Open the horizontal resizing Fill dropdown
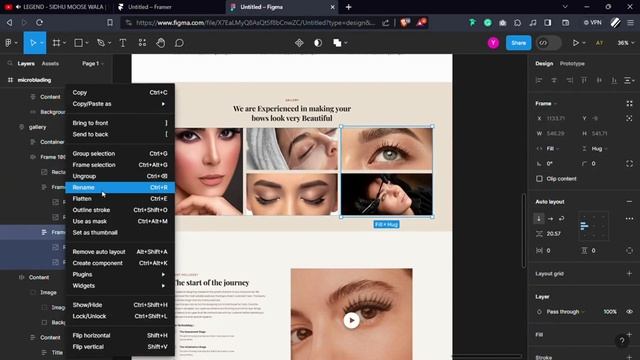640x360 pixels. click(x=553, y=149)
